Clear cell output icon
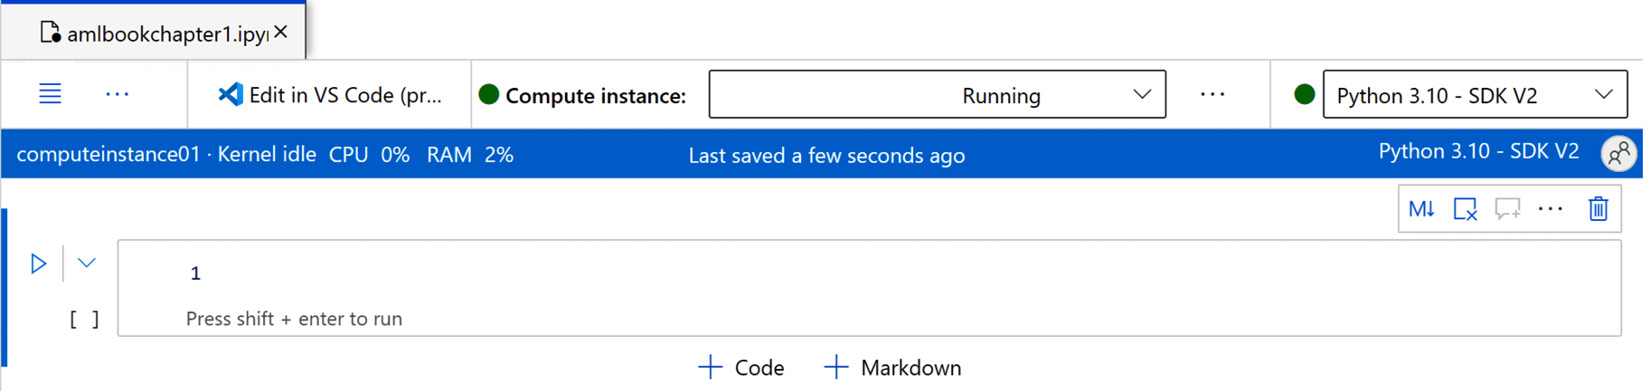The width and height of the screenshot is (1650, 391). [x=1465, y=209]
